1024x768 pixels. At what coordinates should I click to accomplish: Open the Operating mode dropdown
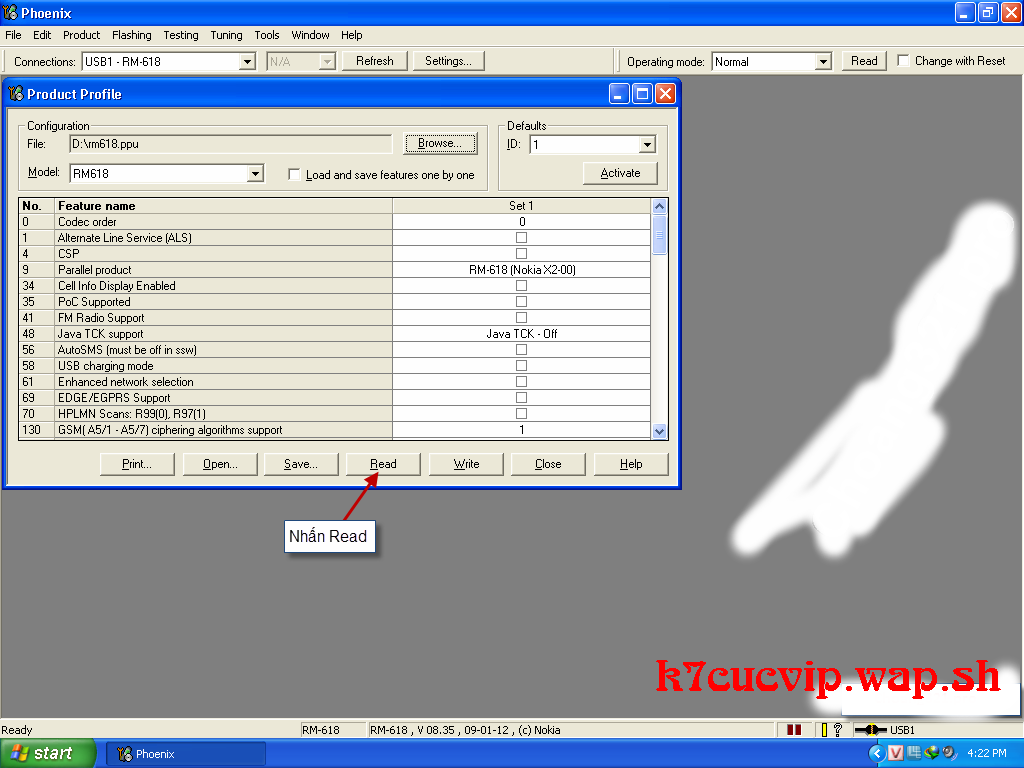pos(822,61)
